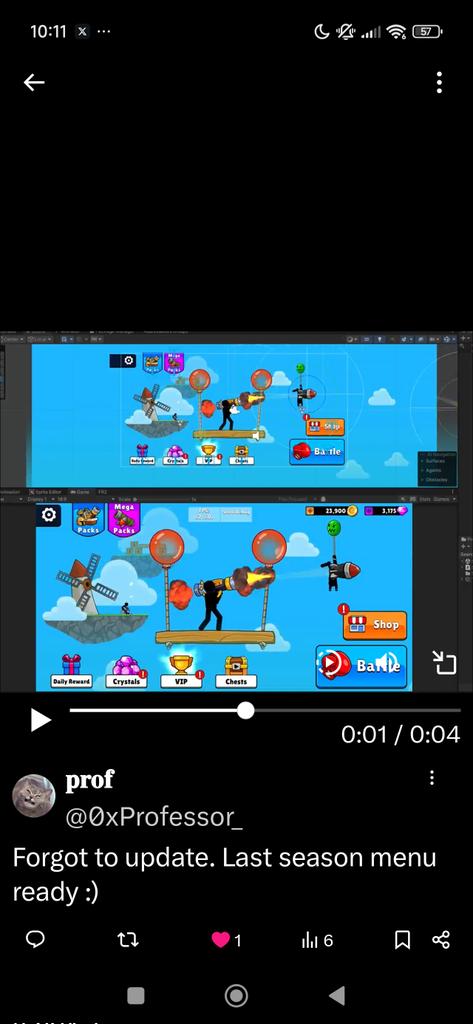Click the 0:01 / 0:04 time display
Viewport: 473px width, 1024px height.
point(400,735)
